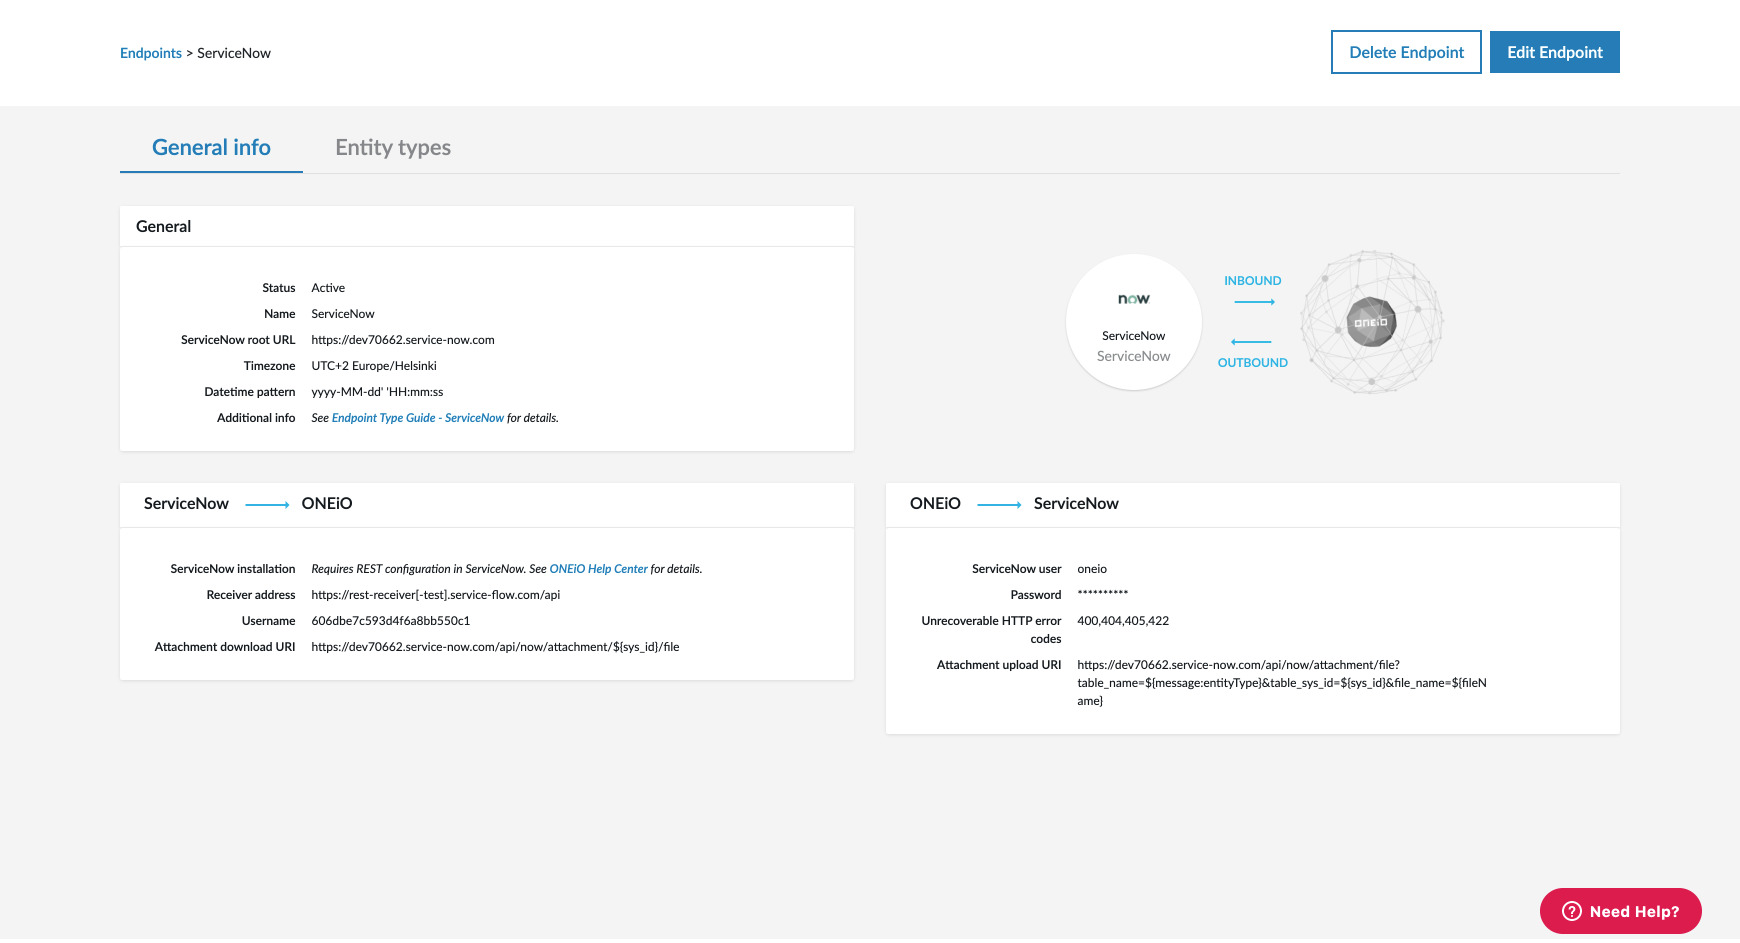
Task: Open the Entity types tab
Action: pos(393,147)
